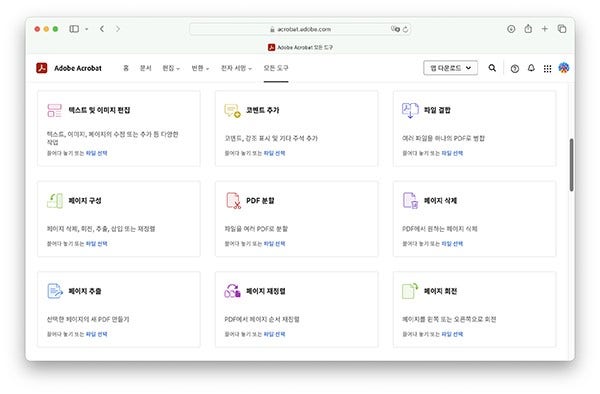Image resolution: width=600 pixels, height=394 pixels.
Task: Click 파일 선택 link in text edit card
Action: (x=96, y=153)
